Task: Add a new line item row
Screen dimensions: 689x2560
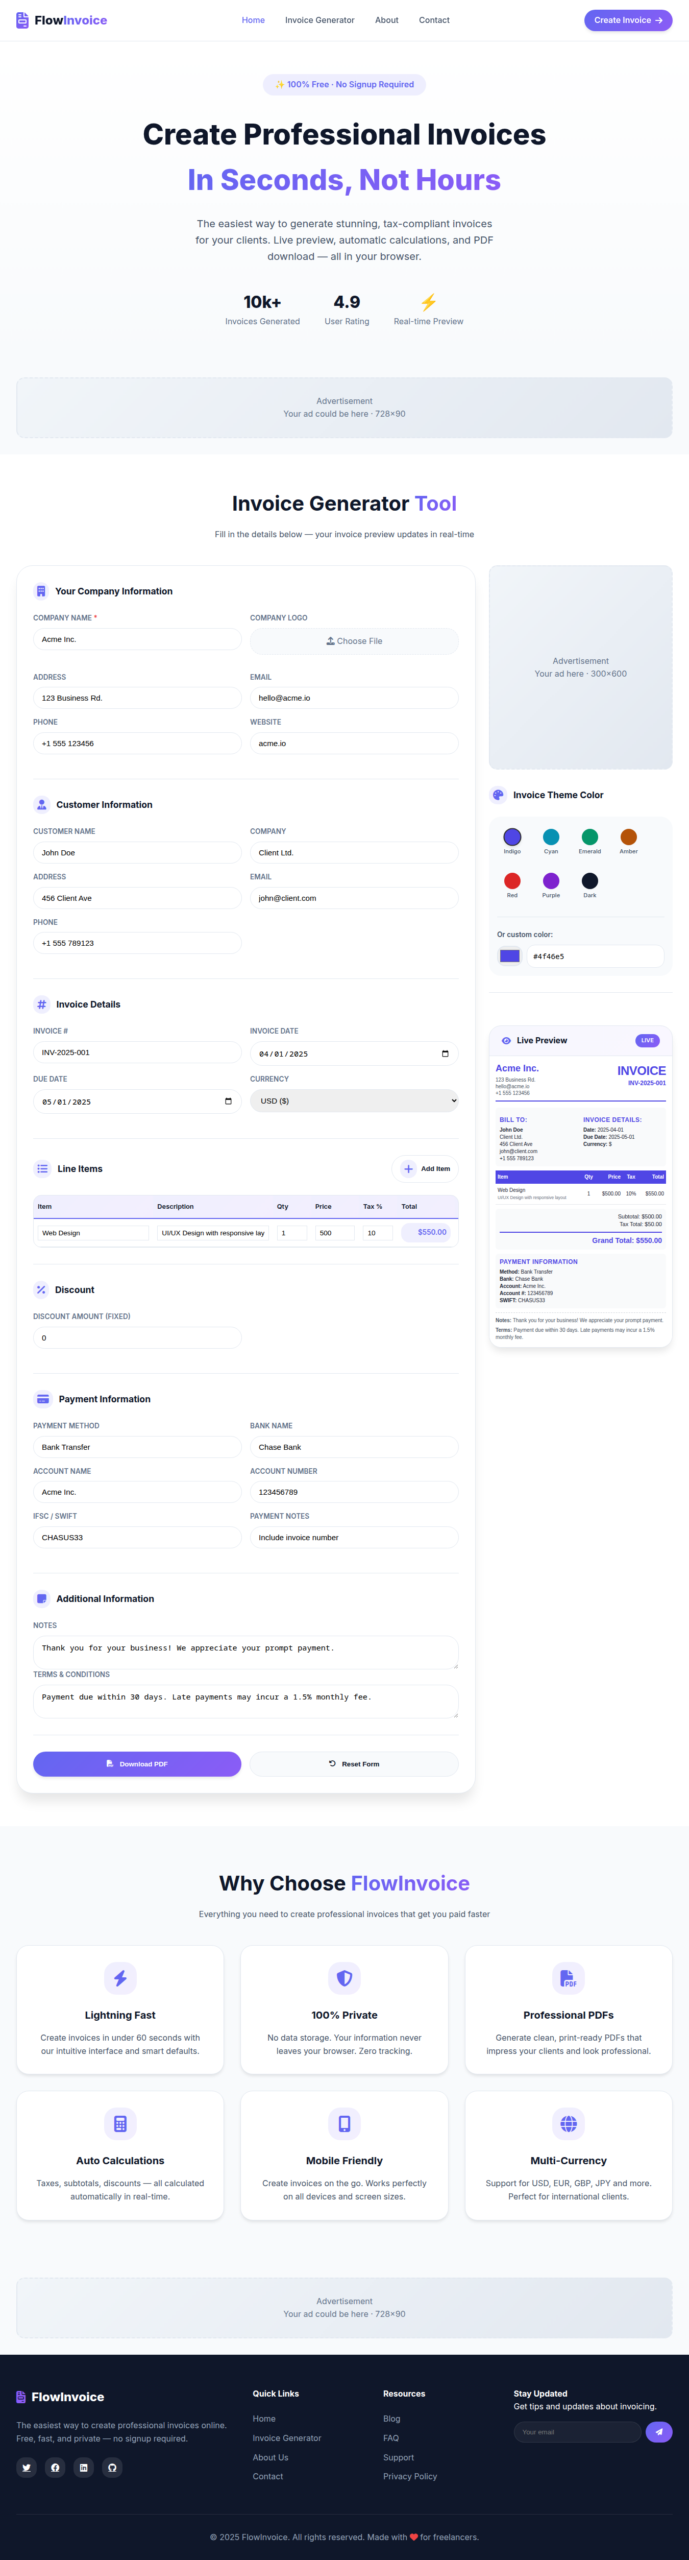Action: pos(427,1168)
